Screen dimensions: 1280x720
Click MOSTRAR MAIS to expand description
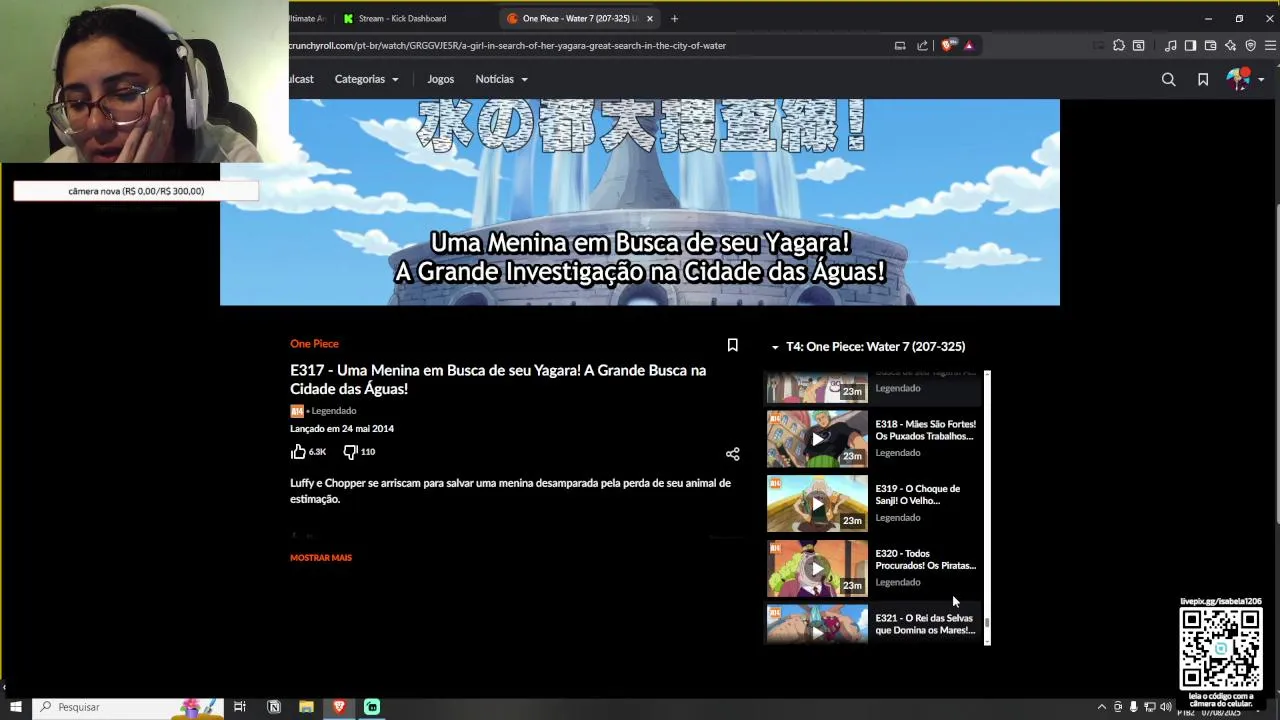(321, 558)
